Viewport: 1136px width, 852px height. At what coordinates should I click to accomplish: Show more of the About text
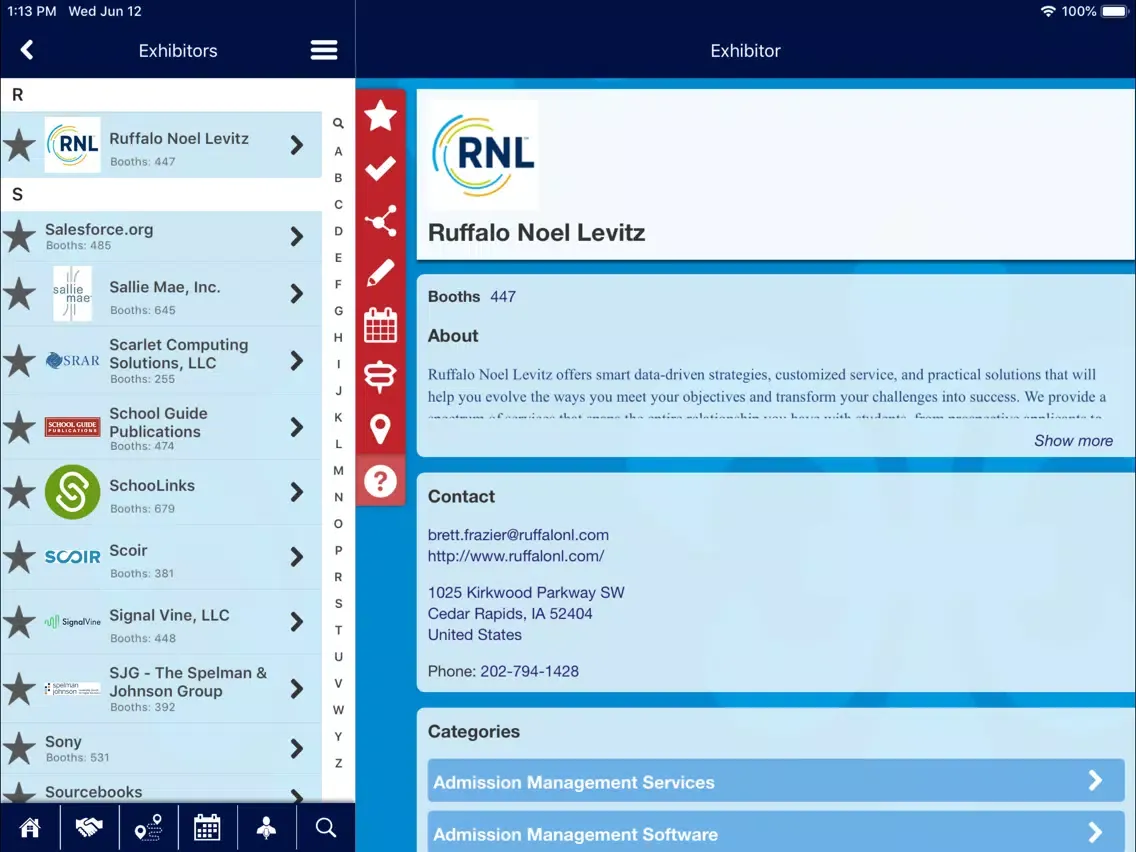tap(1073, 440)
